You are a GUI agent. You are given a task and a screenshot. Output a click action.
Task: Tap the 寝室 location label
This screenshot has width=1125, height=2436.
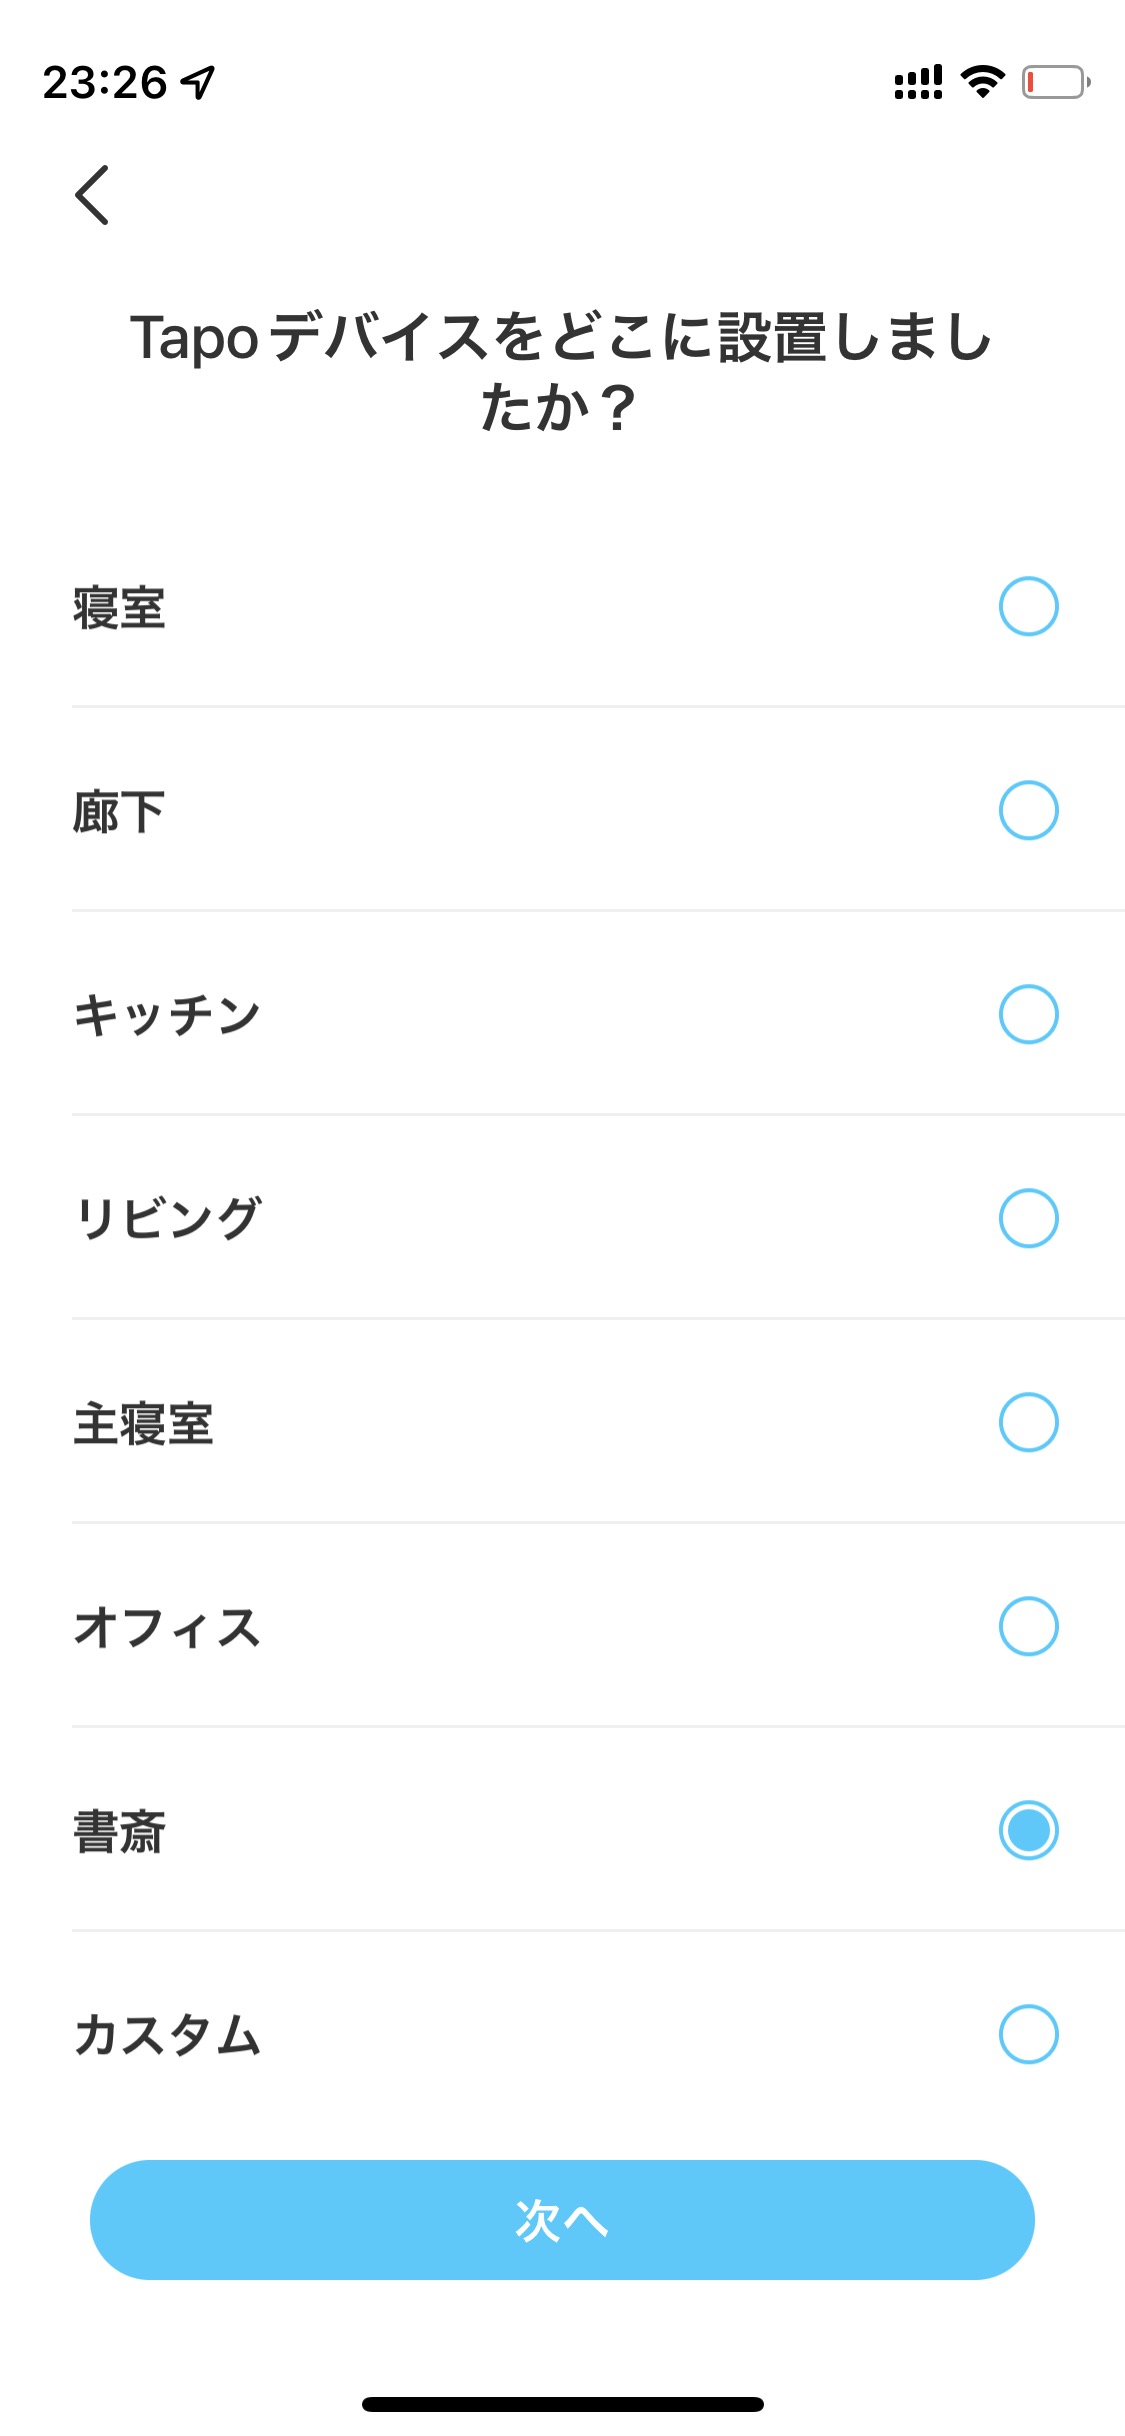pyautogui.click(x=119, y=608)
